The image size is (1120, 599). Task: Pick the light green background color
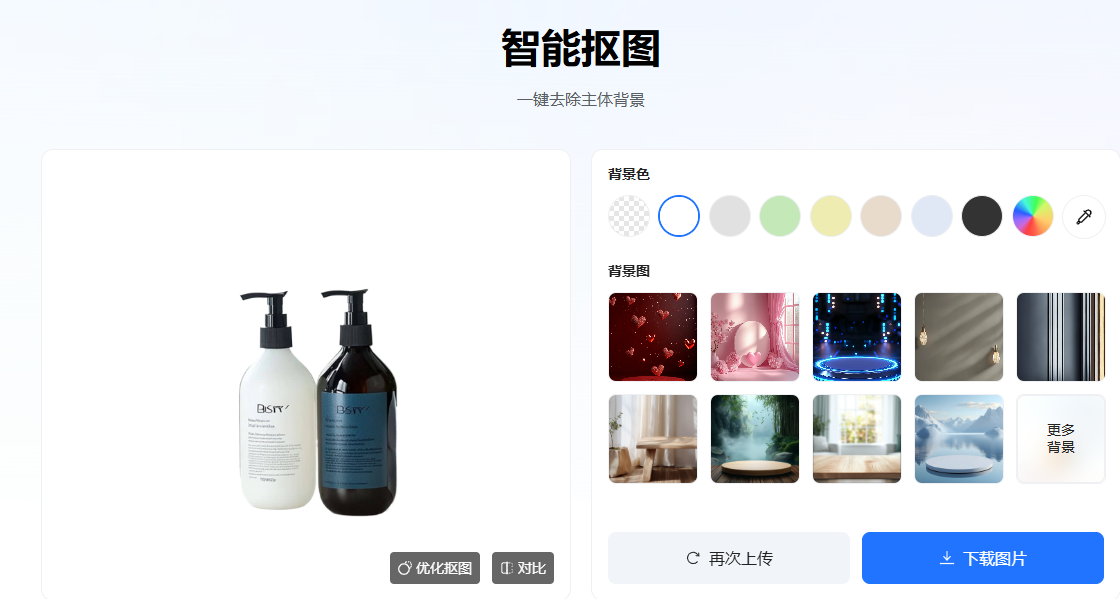tap(780, 216)
